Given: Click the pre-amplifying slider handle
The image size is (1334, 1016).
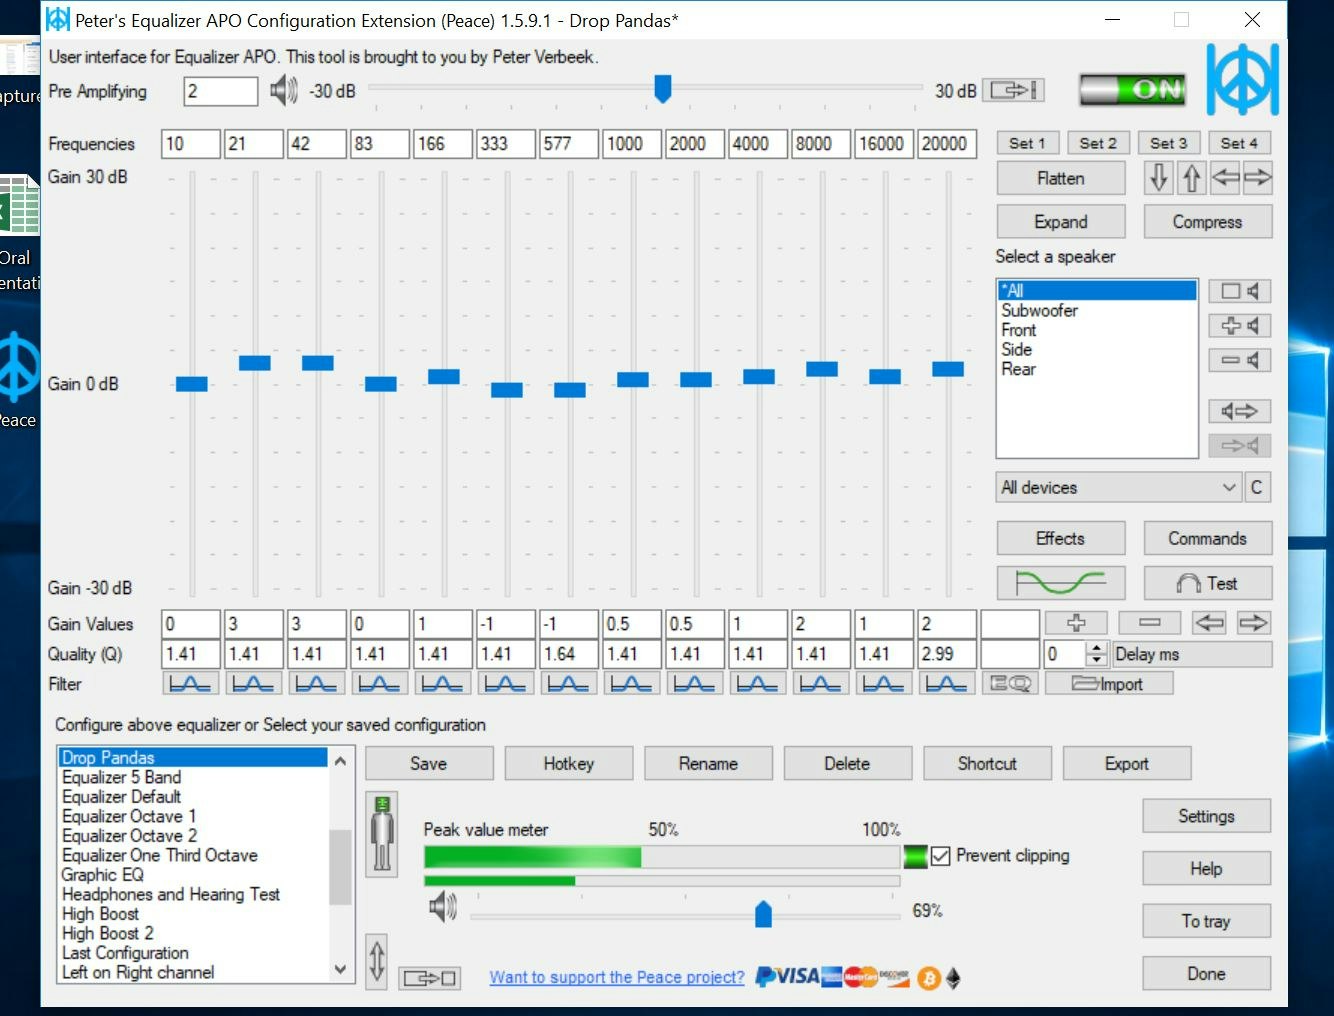Looking at the screenshot, I should pos(662,89).
